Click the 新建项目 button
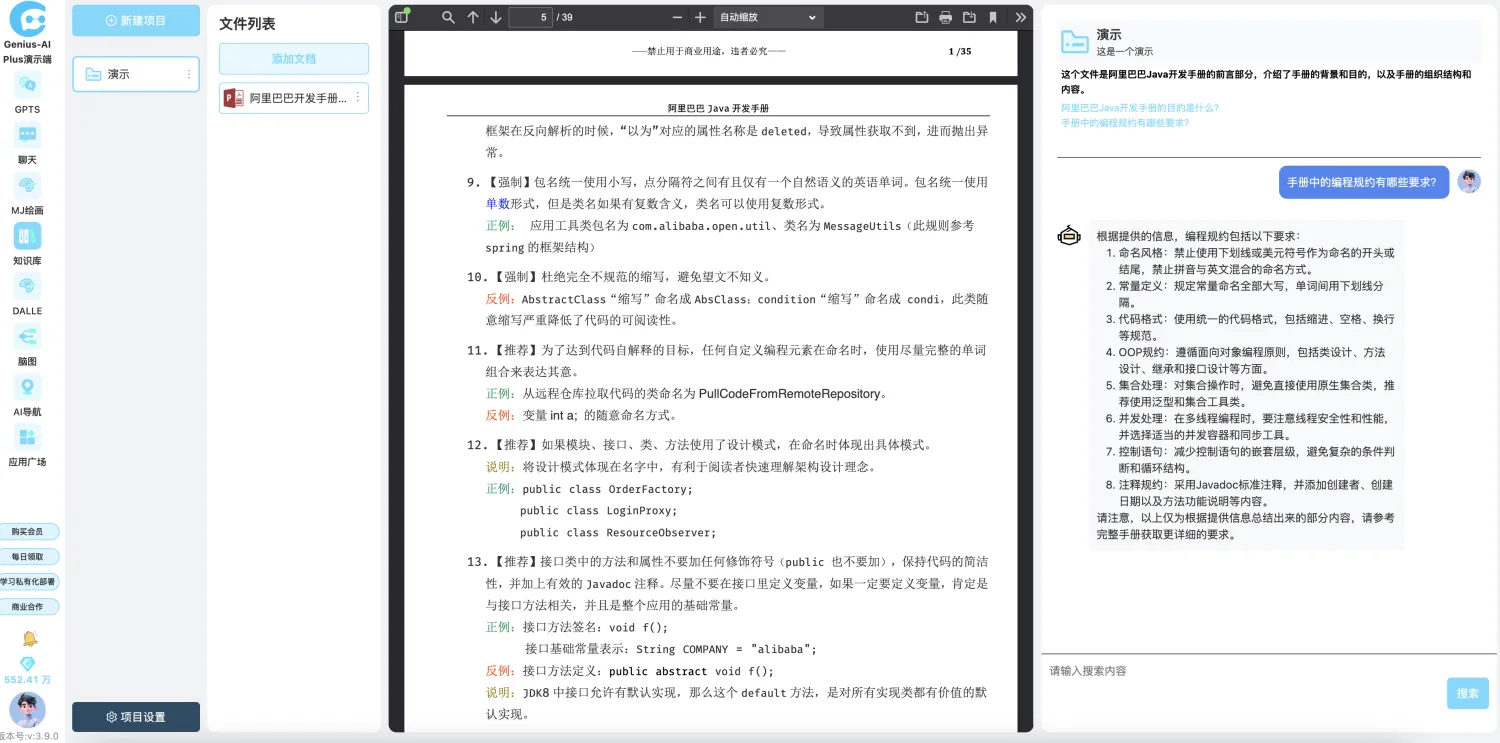Screen dimensions: 1500x743 [135, 20]
